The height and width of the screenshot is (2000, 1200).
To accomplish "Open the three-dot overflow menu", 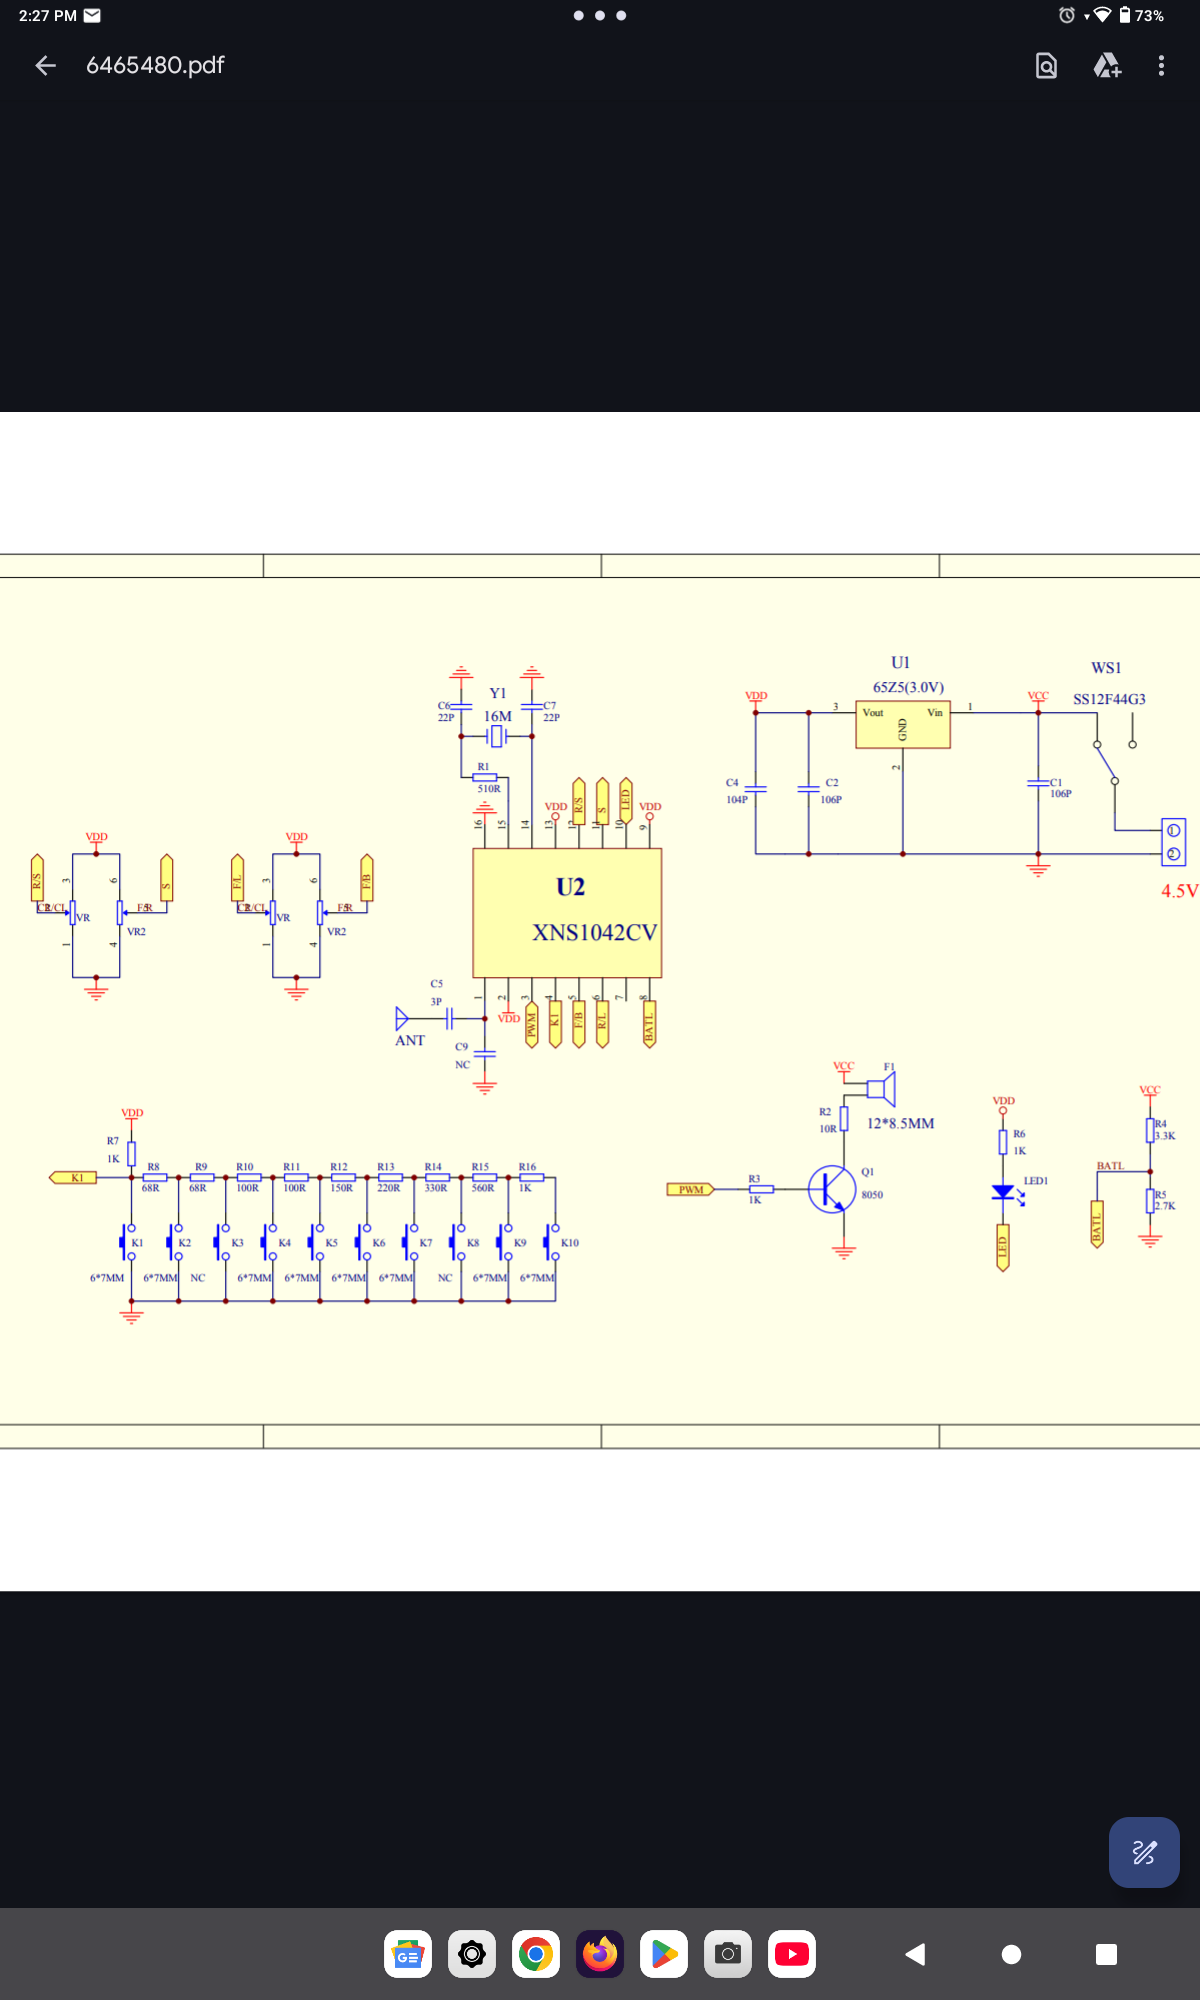I will (x=1161, y=66).
